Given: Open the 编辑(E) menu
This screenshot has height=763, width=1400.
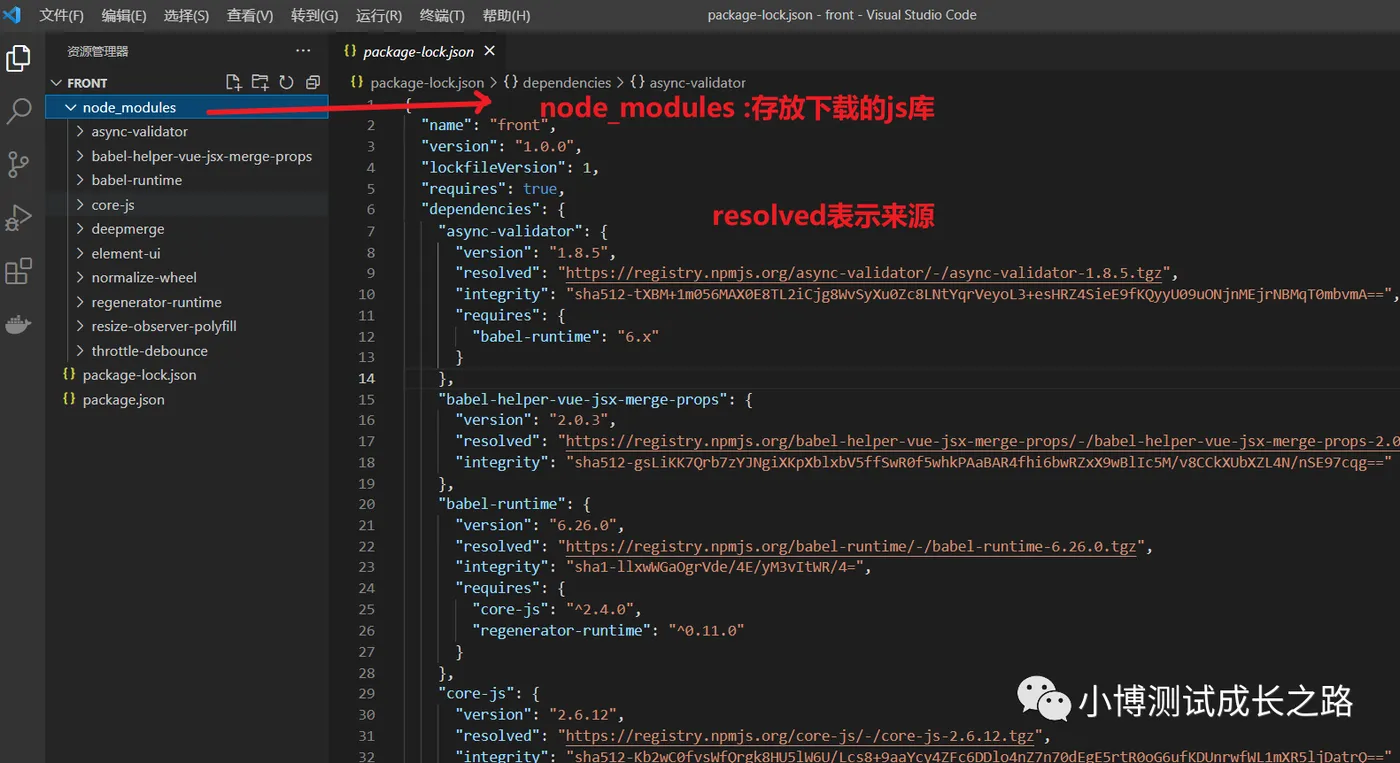Looking at the screenshot, I should (124, 15).
